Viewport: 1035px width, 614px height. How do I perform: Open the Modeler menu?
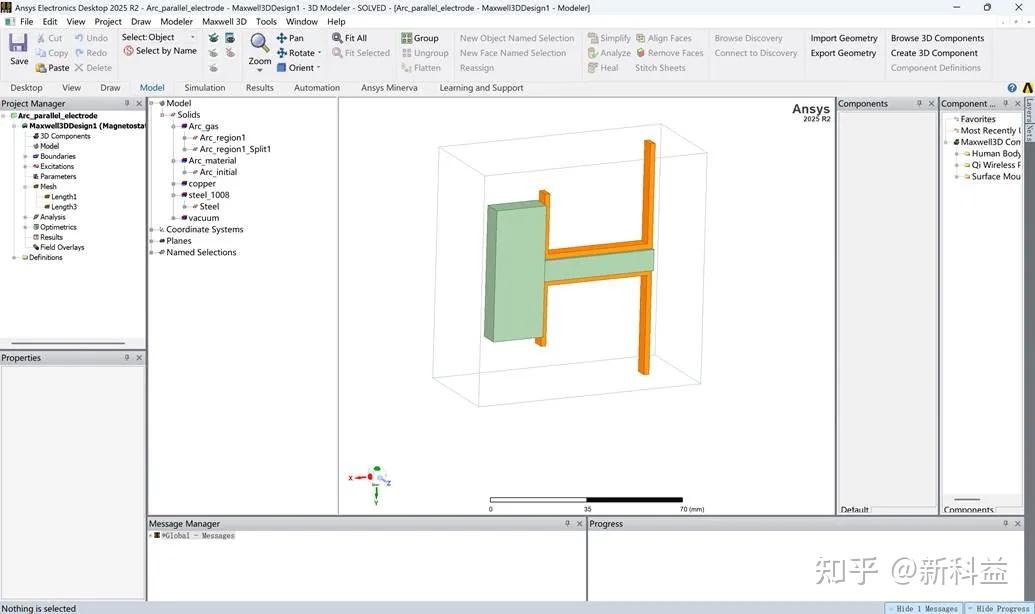click(176, 21)
